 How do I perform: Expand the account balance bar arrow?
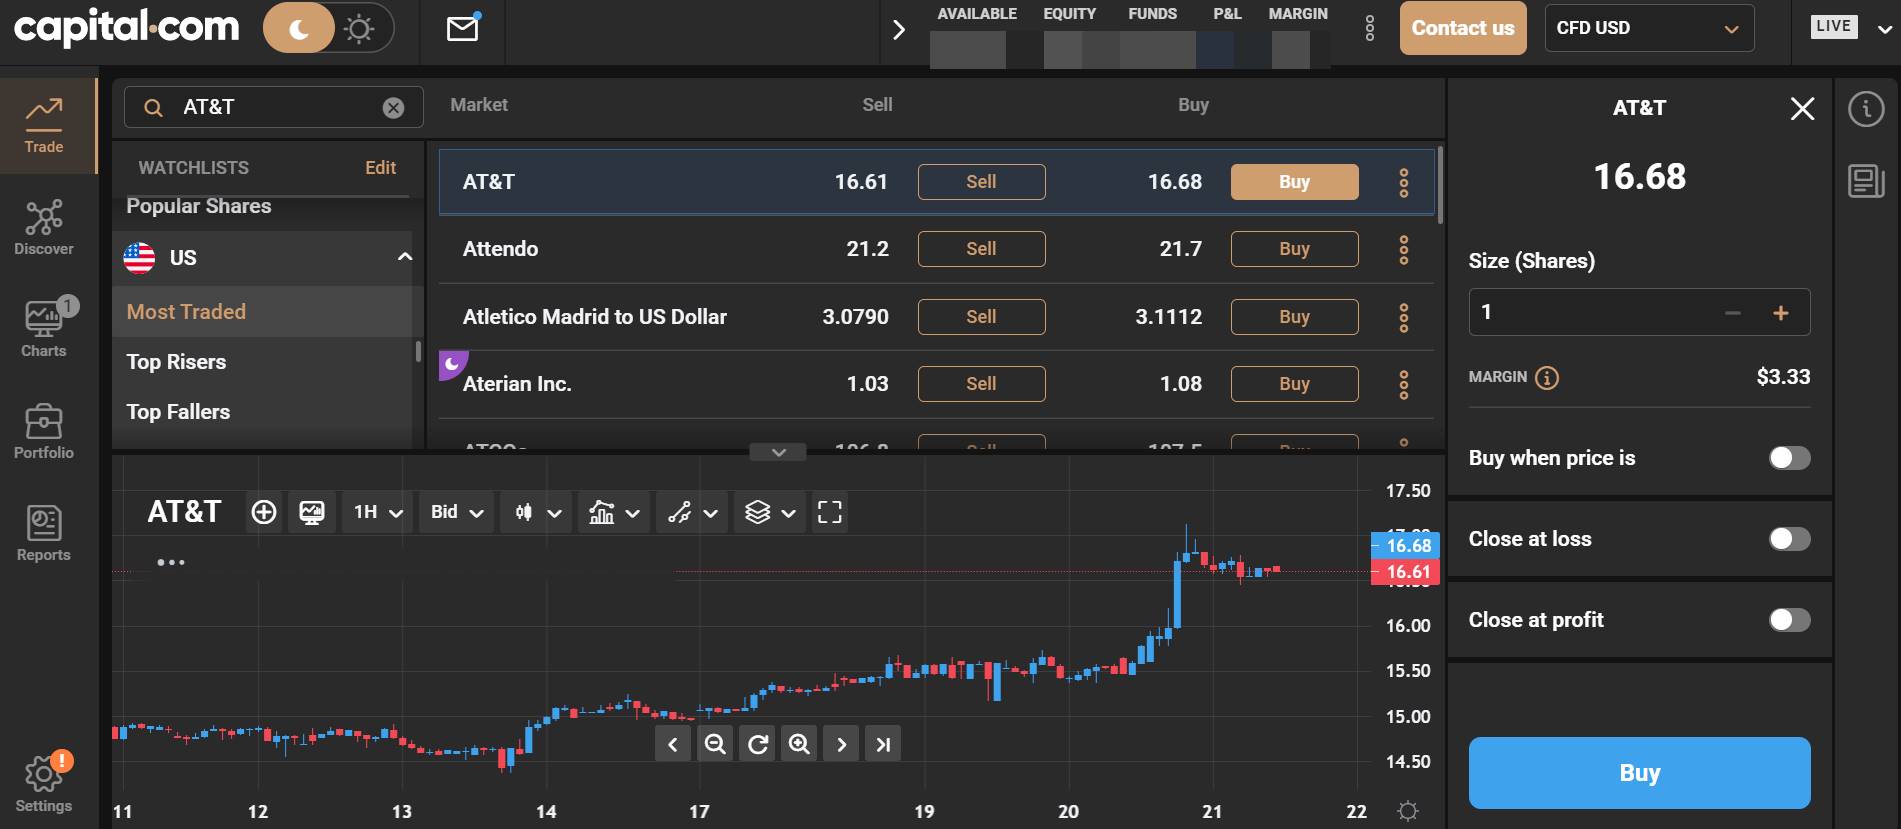(898, 30)
